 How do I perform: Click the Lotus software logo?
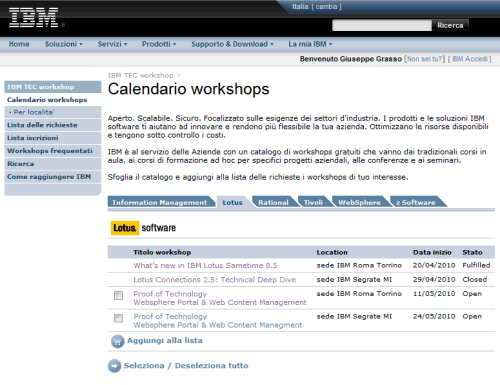[x=143, y=228]
